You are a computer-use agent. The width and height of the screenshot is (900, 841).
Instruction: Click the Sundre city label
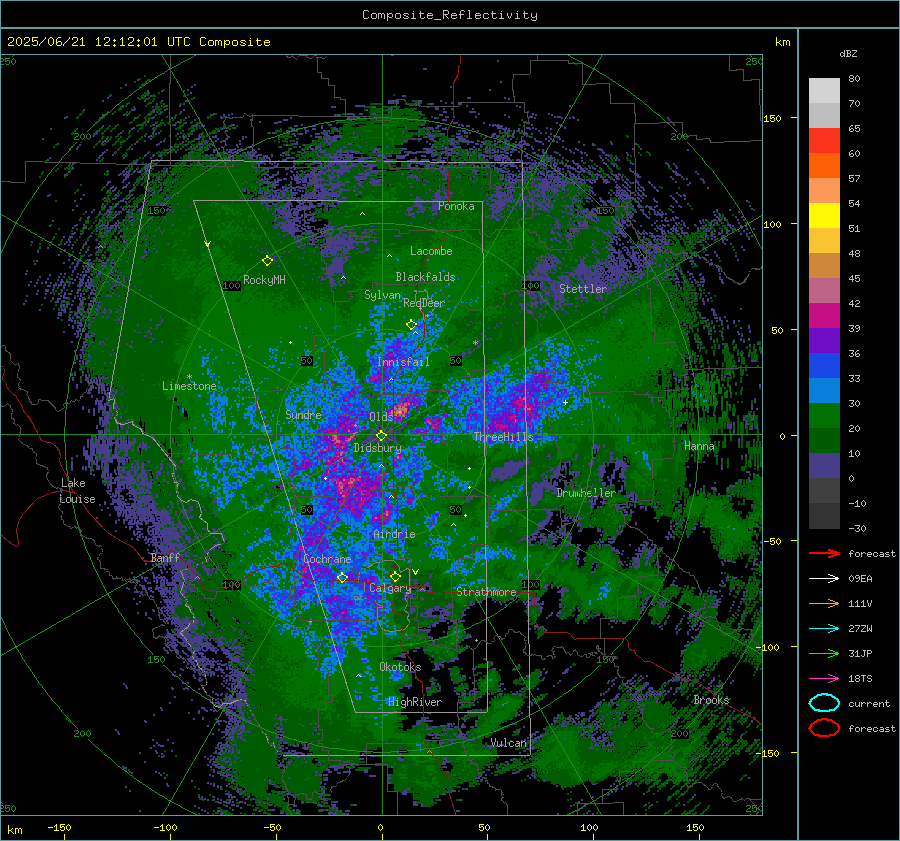click(x=304, y=415)
